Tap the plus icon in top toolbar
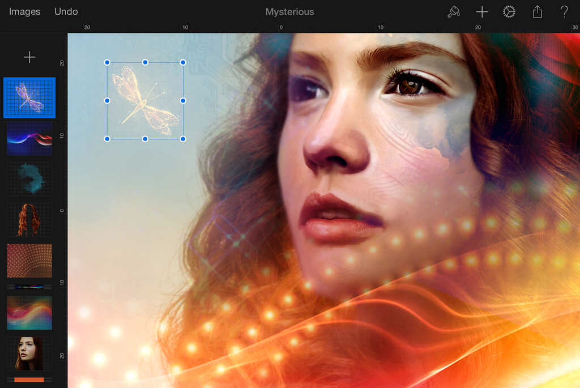 click(482, 12)
